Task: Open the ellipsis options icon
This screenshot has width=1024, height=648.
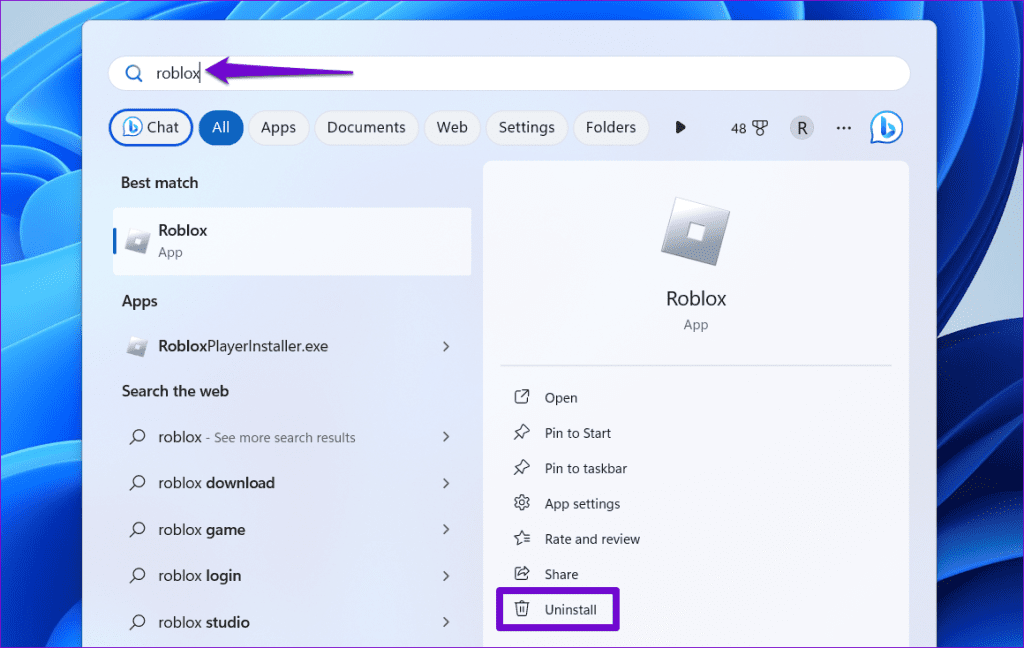Action: pos(843,127)
